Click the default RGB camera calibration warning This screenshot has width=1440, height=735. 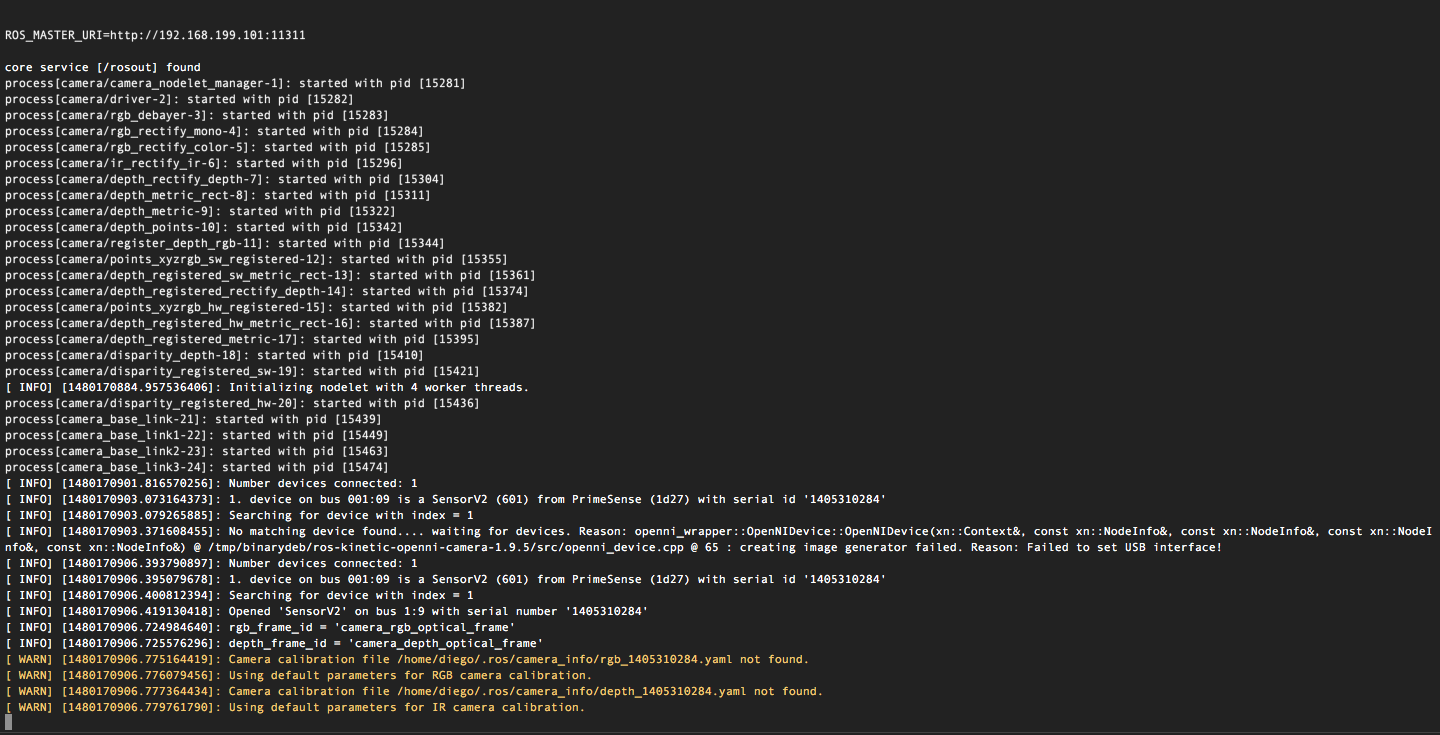(298, 675)
